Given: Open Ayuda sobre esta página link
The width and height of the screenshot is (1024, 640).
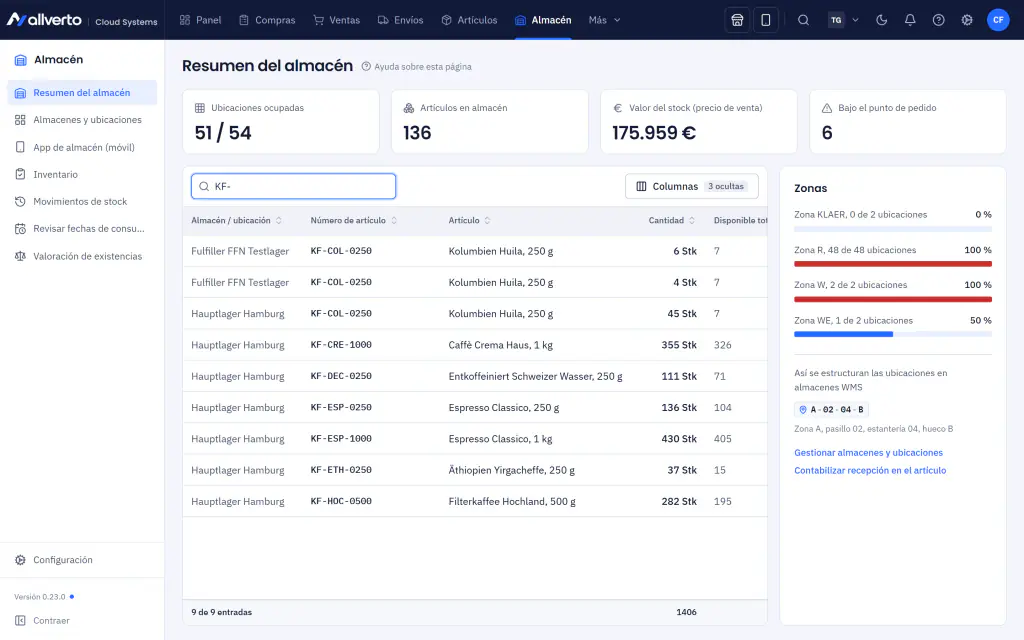Looking at the screenshot, I should pyautogui.click(x=417, y=67).
